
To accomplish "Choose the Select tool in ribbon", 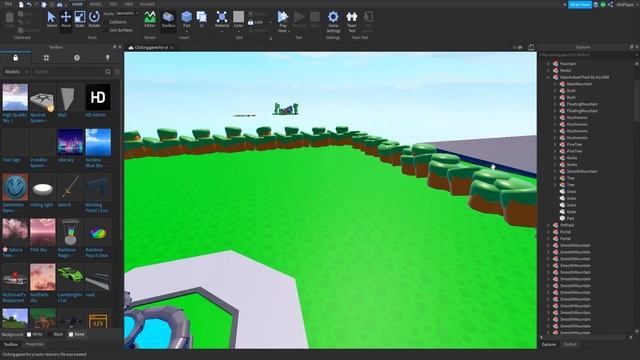I will 51,19.
